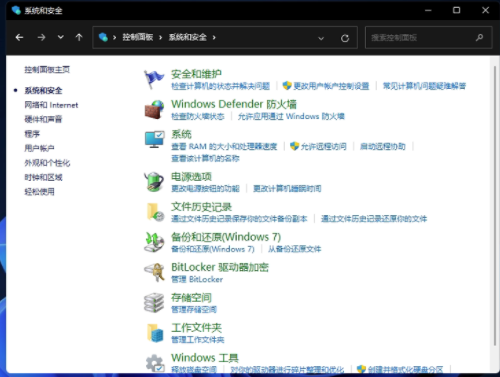Image resolution: width=500 pixels, height=377 pixels.
Task: Open the 电源选项 heading link
Action: click(191, 177)
